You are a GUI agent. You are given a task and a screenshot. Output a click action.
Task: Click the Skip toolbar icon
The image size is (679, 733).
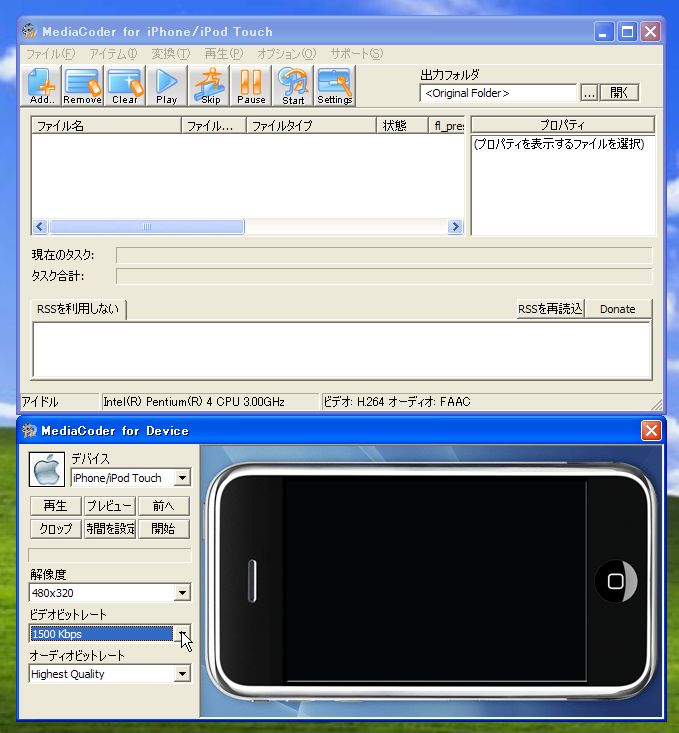click(x=210, y=86)
